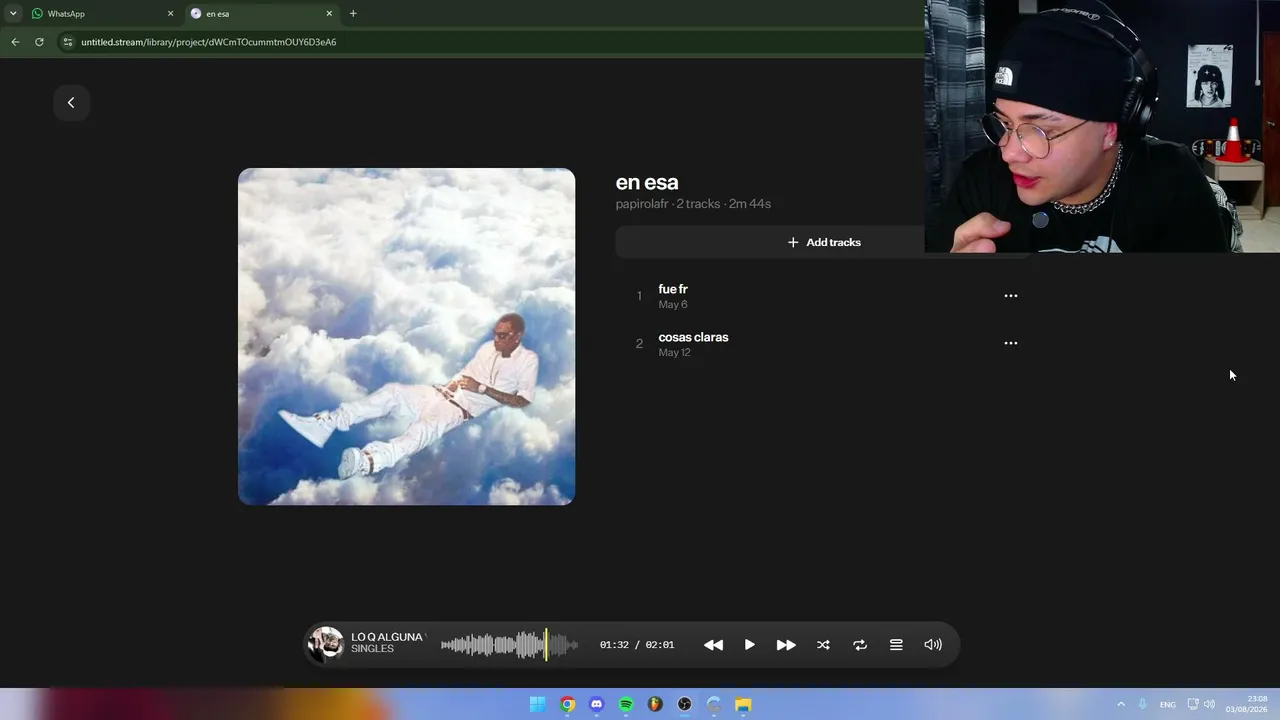The image size is (1280, 720).
Task: Expand the system tray hidden icons
Action: (1120, 704)
